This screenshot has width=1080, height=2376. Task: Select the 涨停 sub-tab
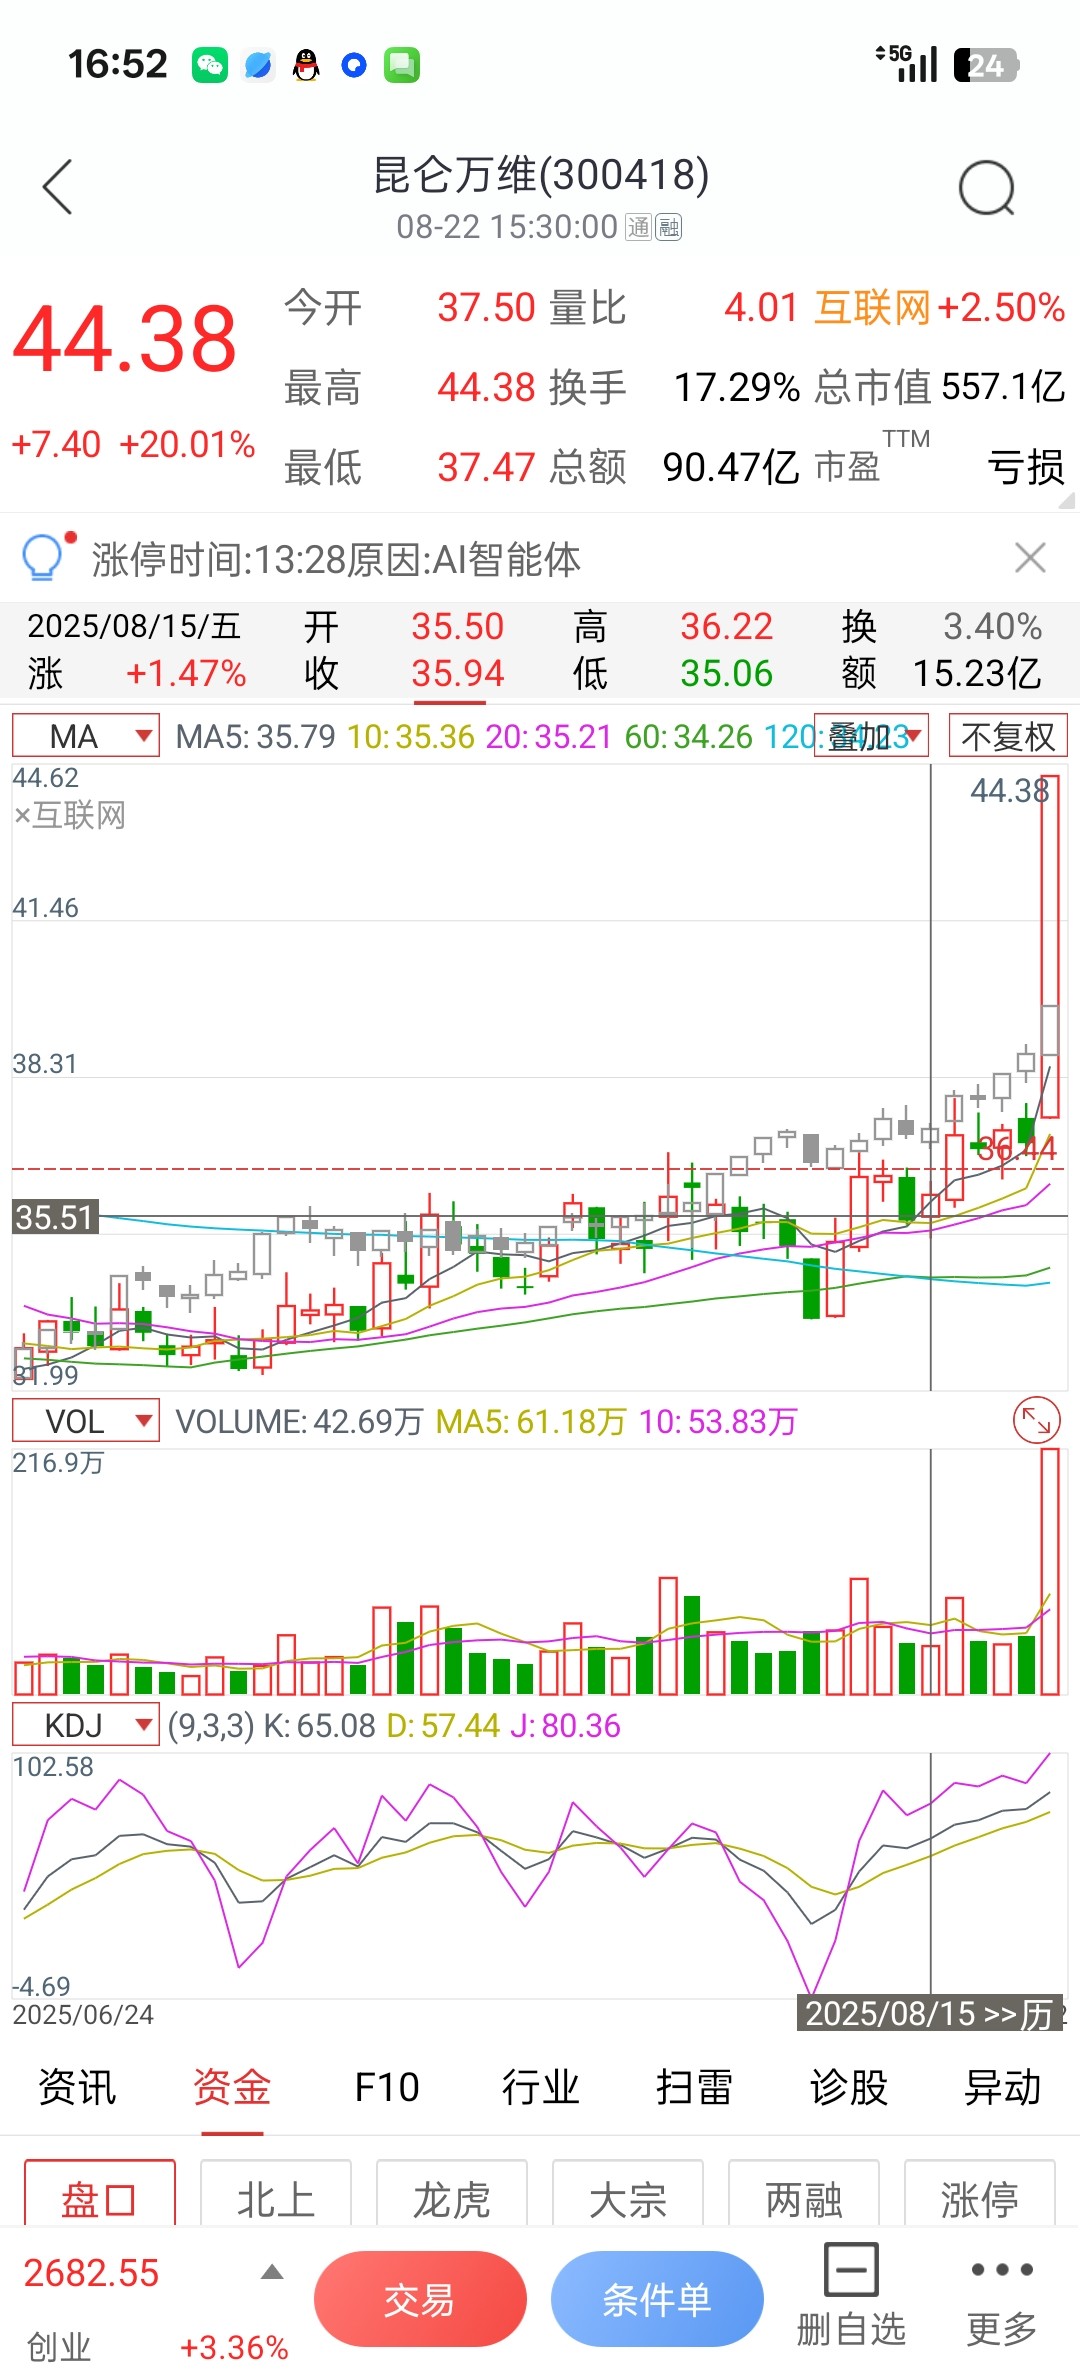coord(980,2194)
